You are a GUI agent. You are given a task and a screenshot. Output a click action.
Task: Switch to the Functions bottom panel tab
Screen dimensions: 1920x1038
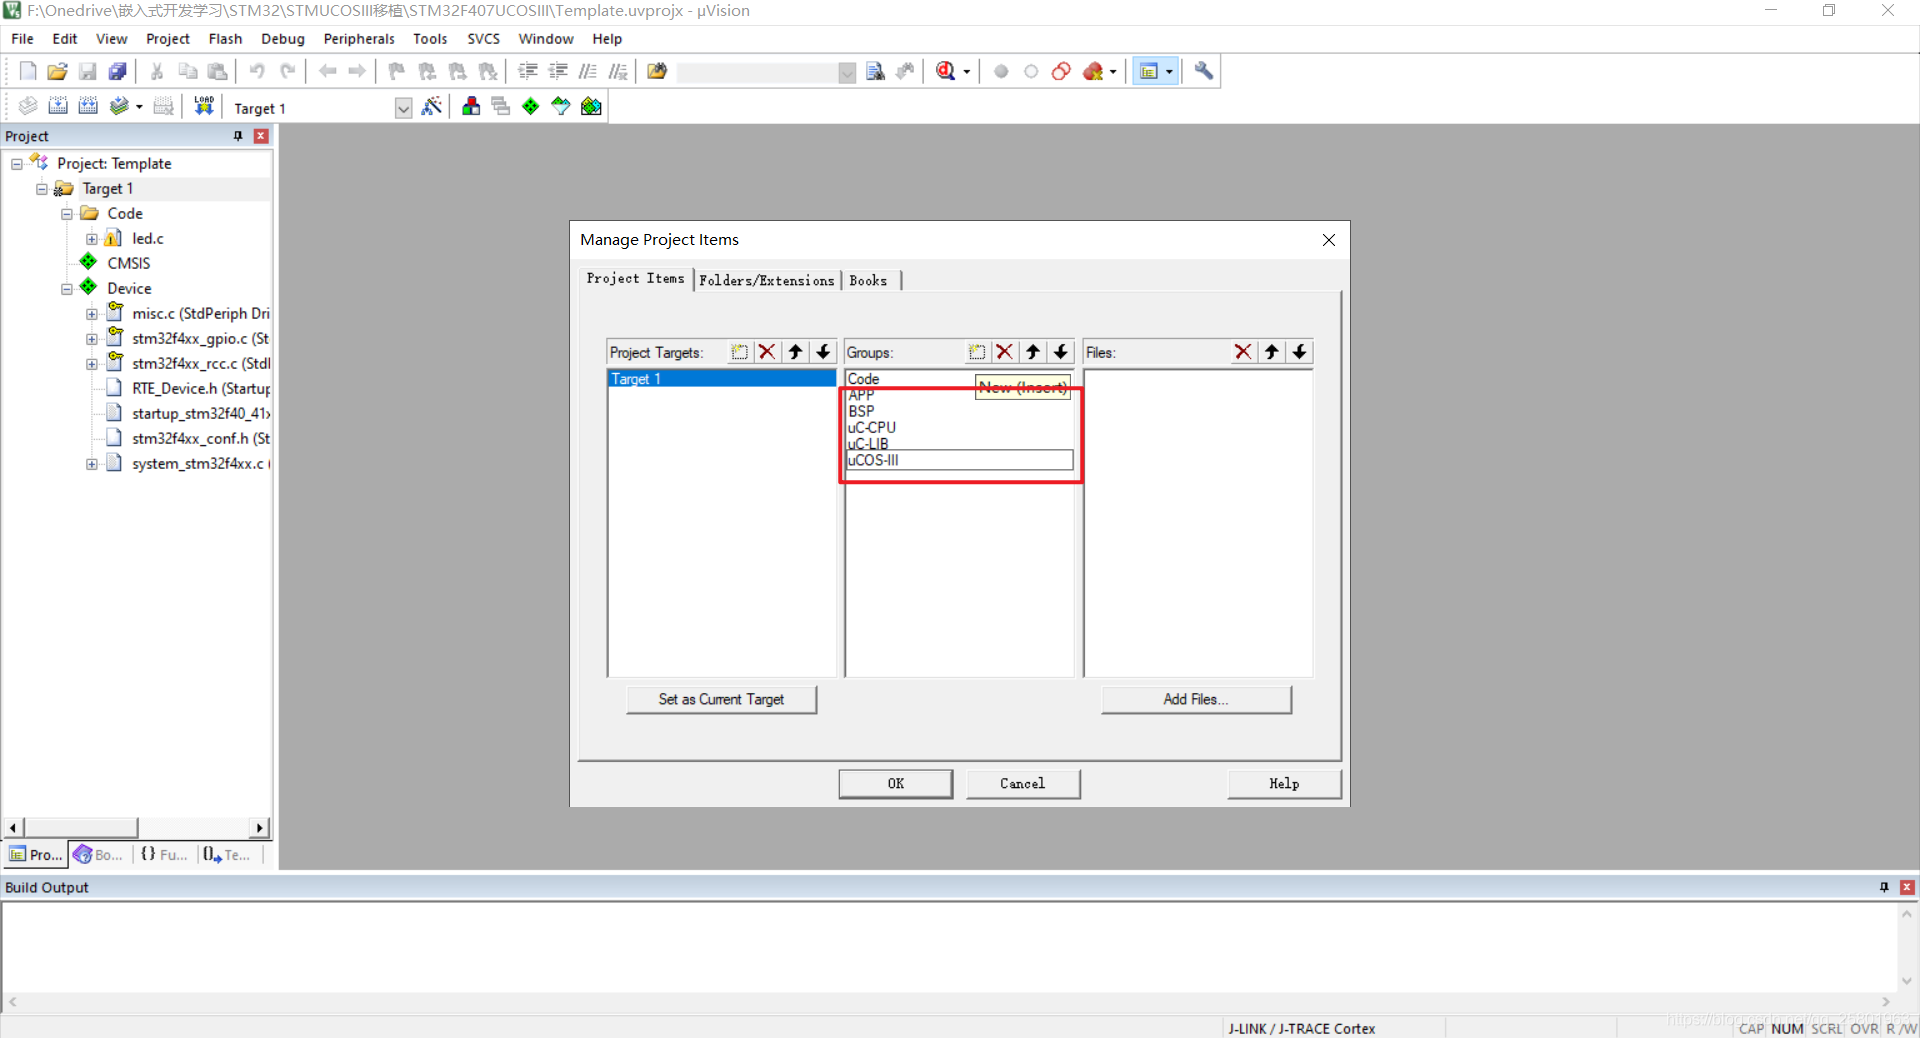coord(164,855)
